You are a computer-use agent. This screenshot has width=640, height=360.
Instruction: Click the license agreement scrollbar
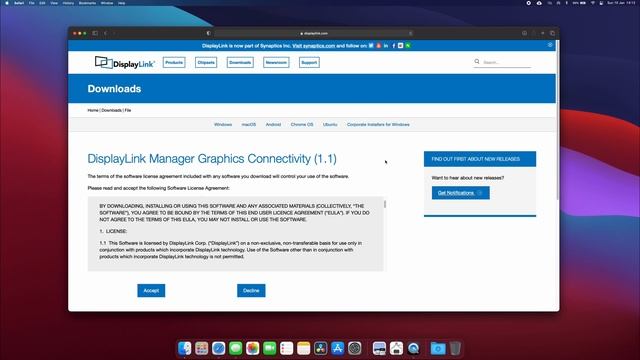384,204
